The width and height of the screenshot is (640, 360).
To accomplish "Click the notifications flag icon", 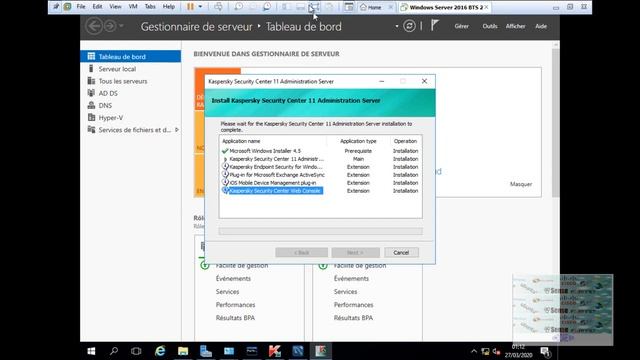I will [435, 25].
